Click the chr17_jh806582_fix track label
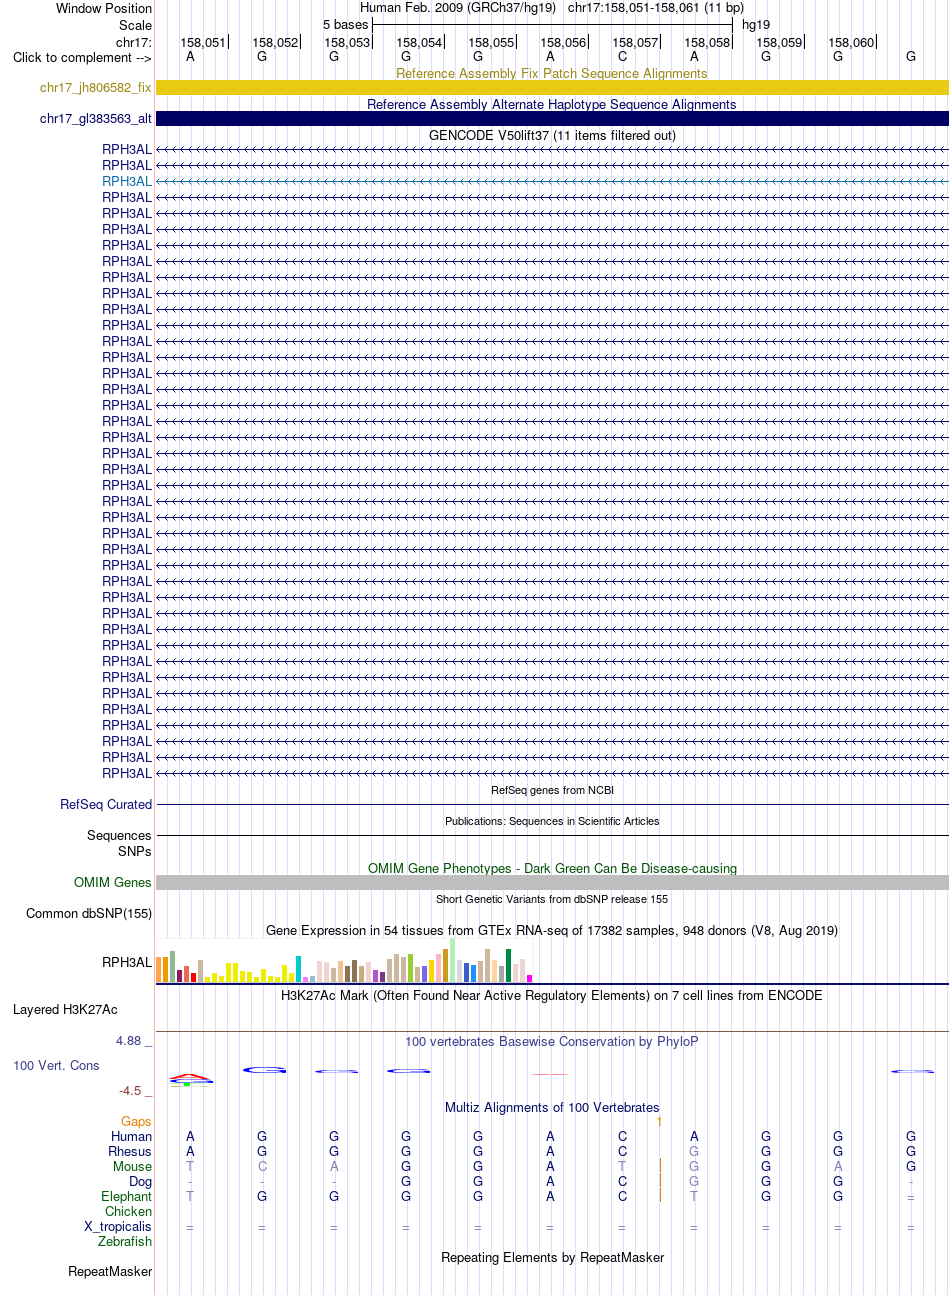Viewport: 950px width, 1295px height. coord(96,88)
